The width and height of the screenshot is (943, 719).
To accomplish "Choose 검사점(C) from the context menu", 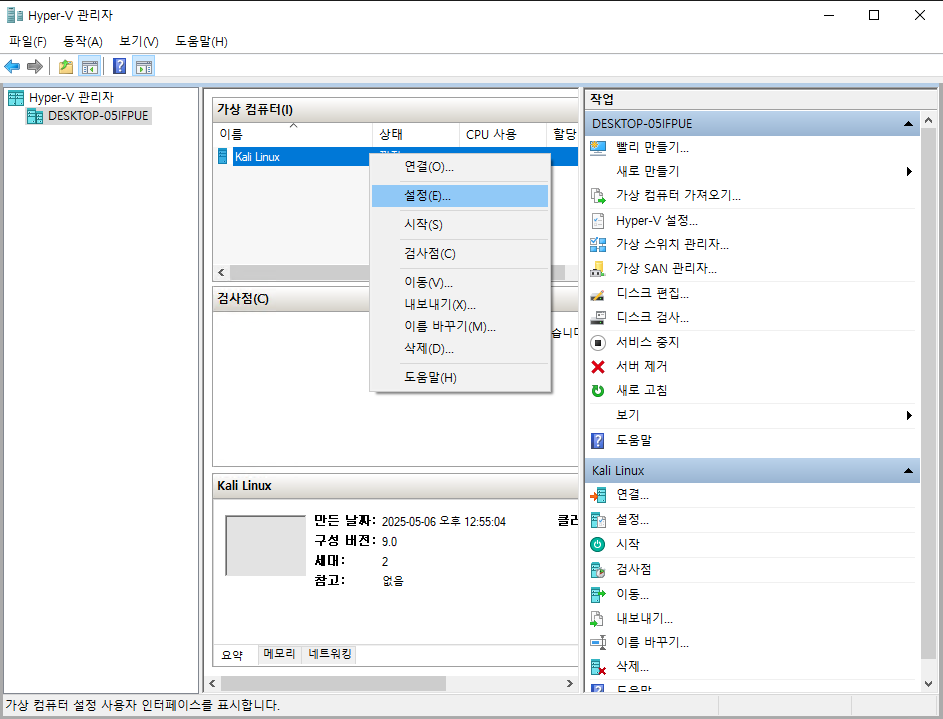I will click(429, 254).
